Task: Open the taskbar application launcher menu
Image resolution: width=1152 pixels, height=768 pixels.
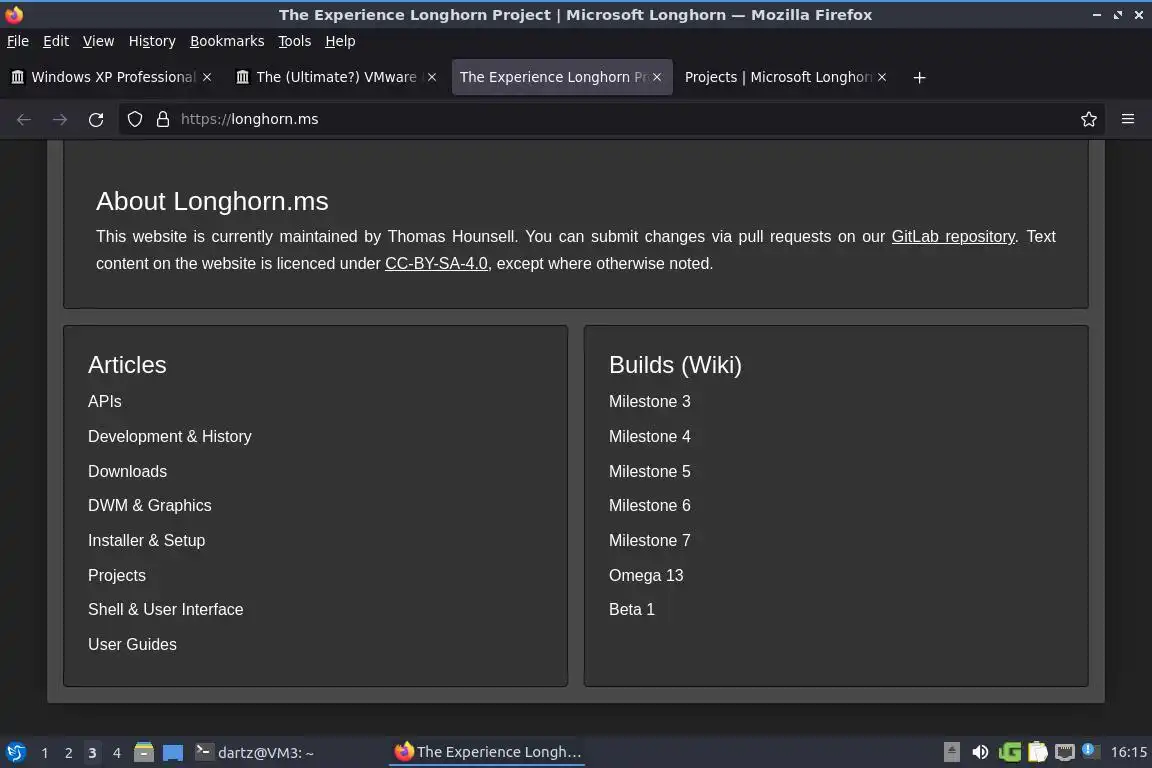Action: tap(15, 752)
